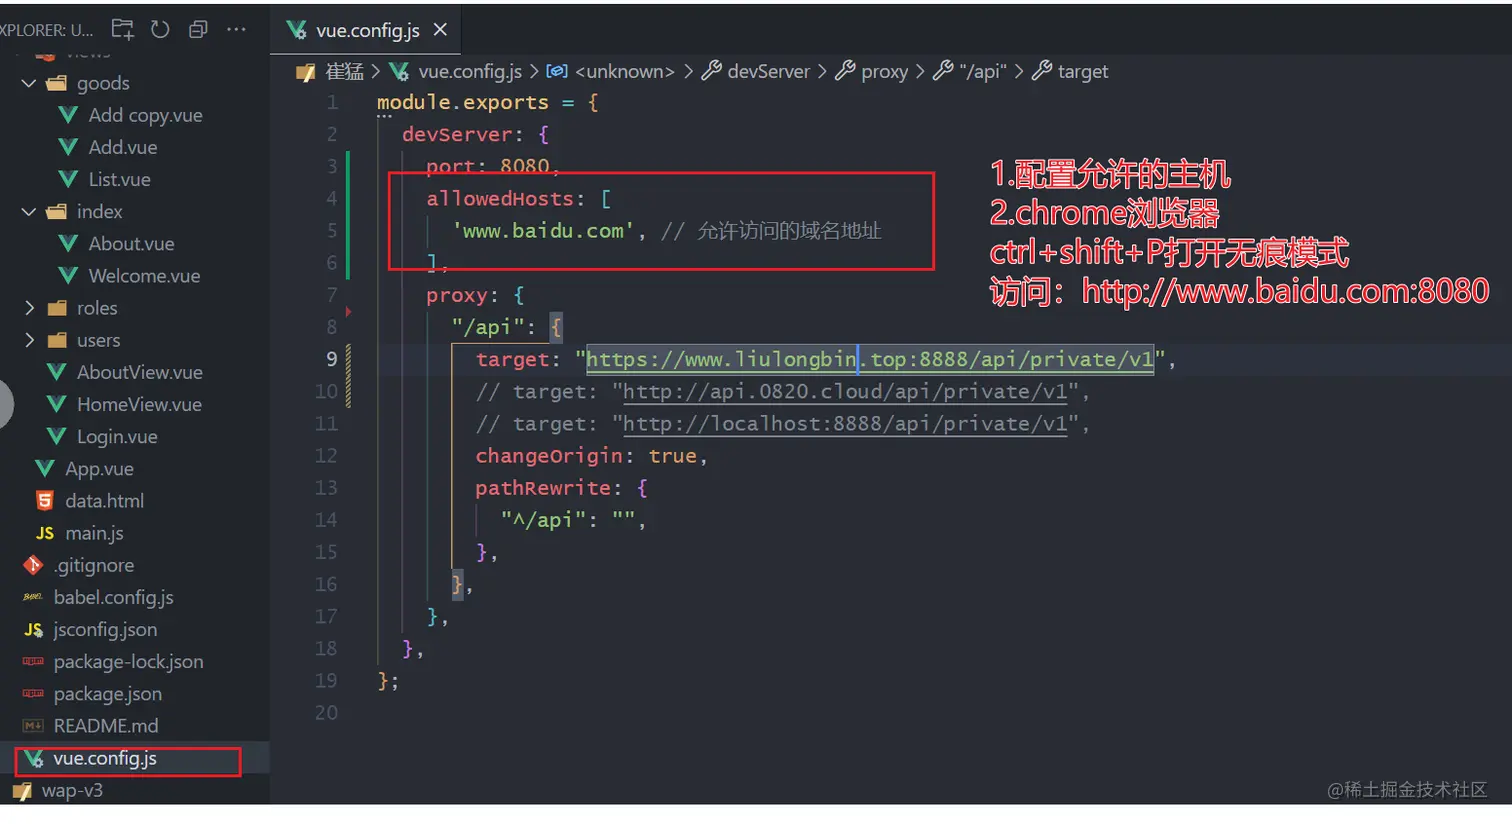This screenshot has height=824, width=1512.
Task: Click the folder icon of the users folder
Action: point(57,340)
